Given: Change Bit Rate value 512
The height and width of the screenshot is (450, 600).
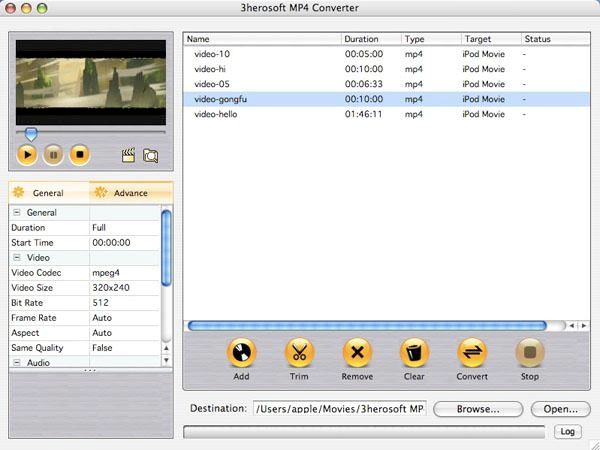Looking at the screenshot, I should coord(125,303).
